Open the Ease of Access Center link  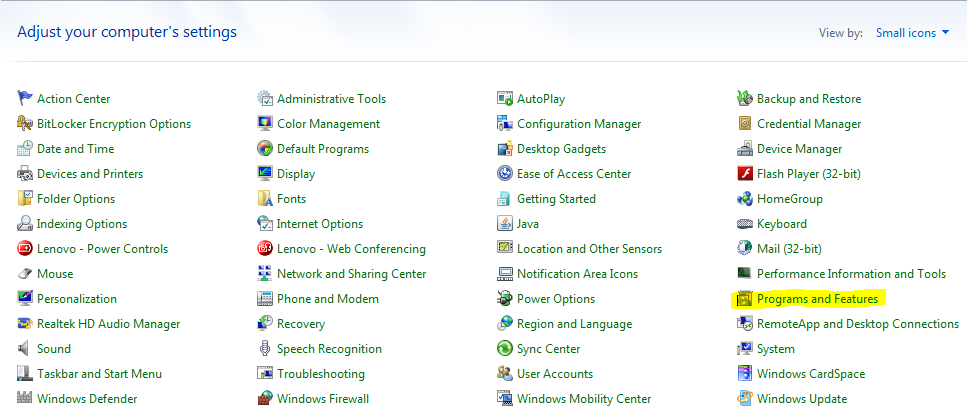pos(574,174)
